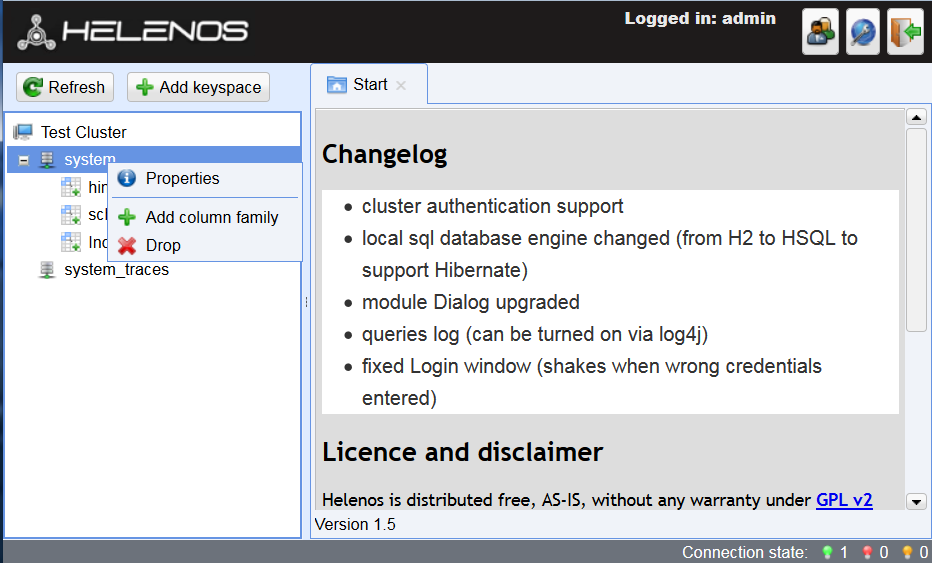Viewport: 932px width, 563px height.
Task: Click the column family icon beside 'hin'
Action: 71,187
